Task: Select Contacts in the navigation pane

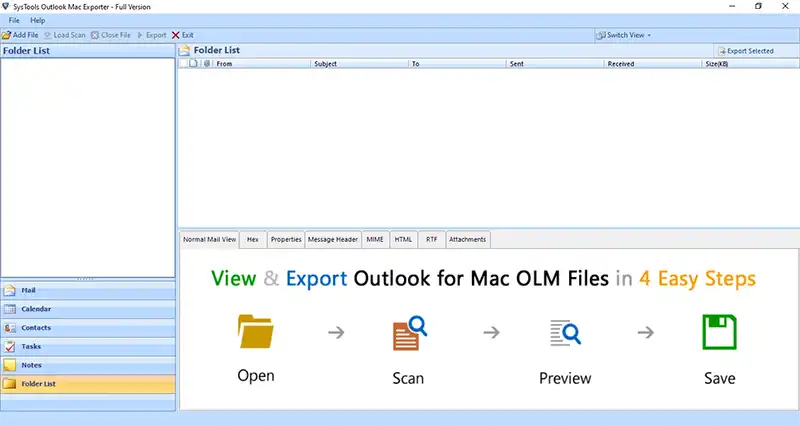Action: tap(88, 328)
